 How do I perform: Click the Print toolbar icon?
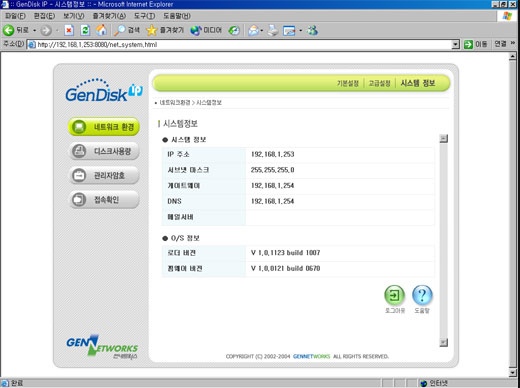pyautogui.click(x=273, y=31)
